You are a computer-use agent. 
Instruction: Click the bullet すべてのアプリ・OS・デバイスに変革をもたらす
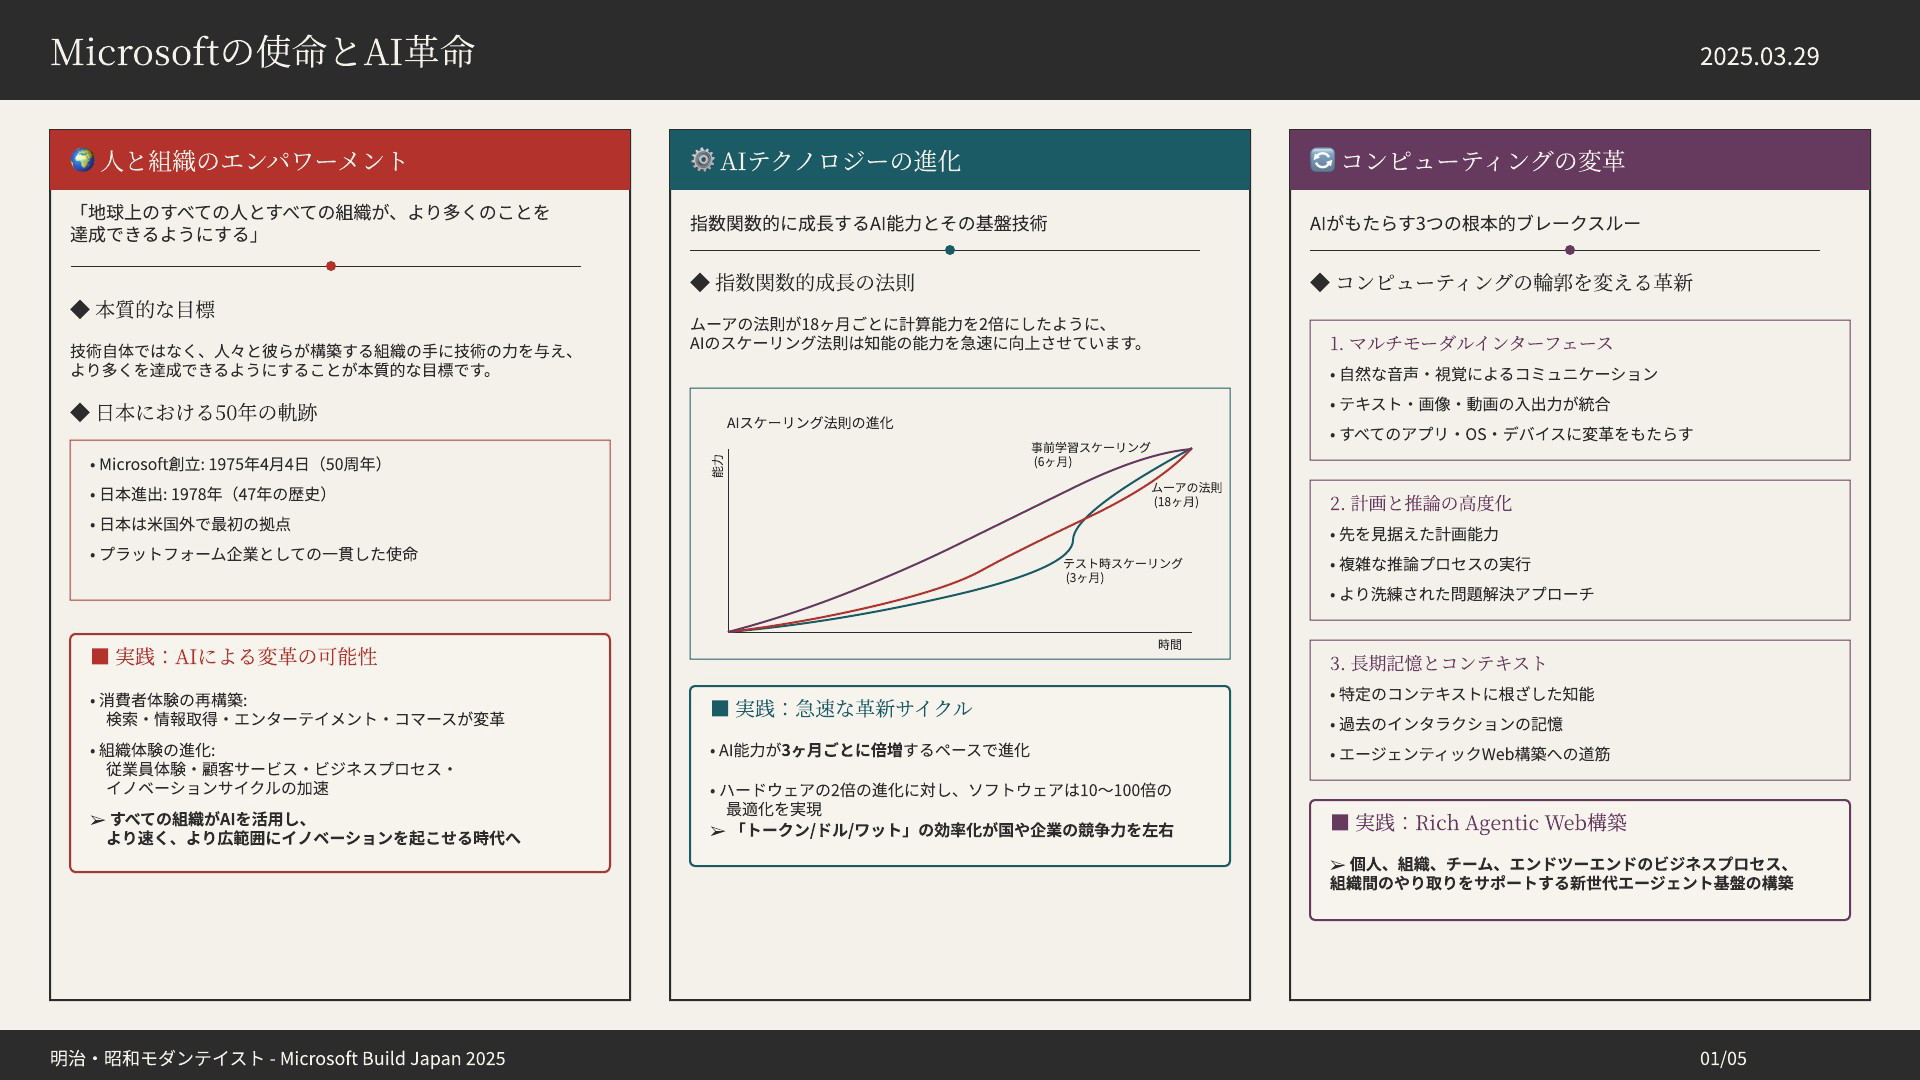pyautogui.click(x=1511, y=434)
